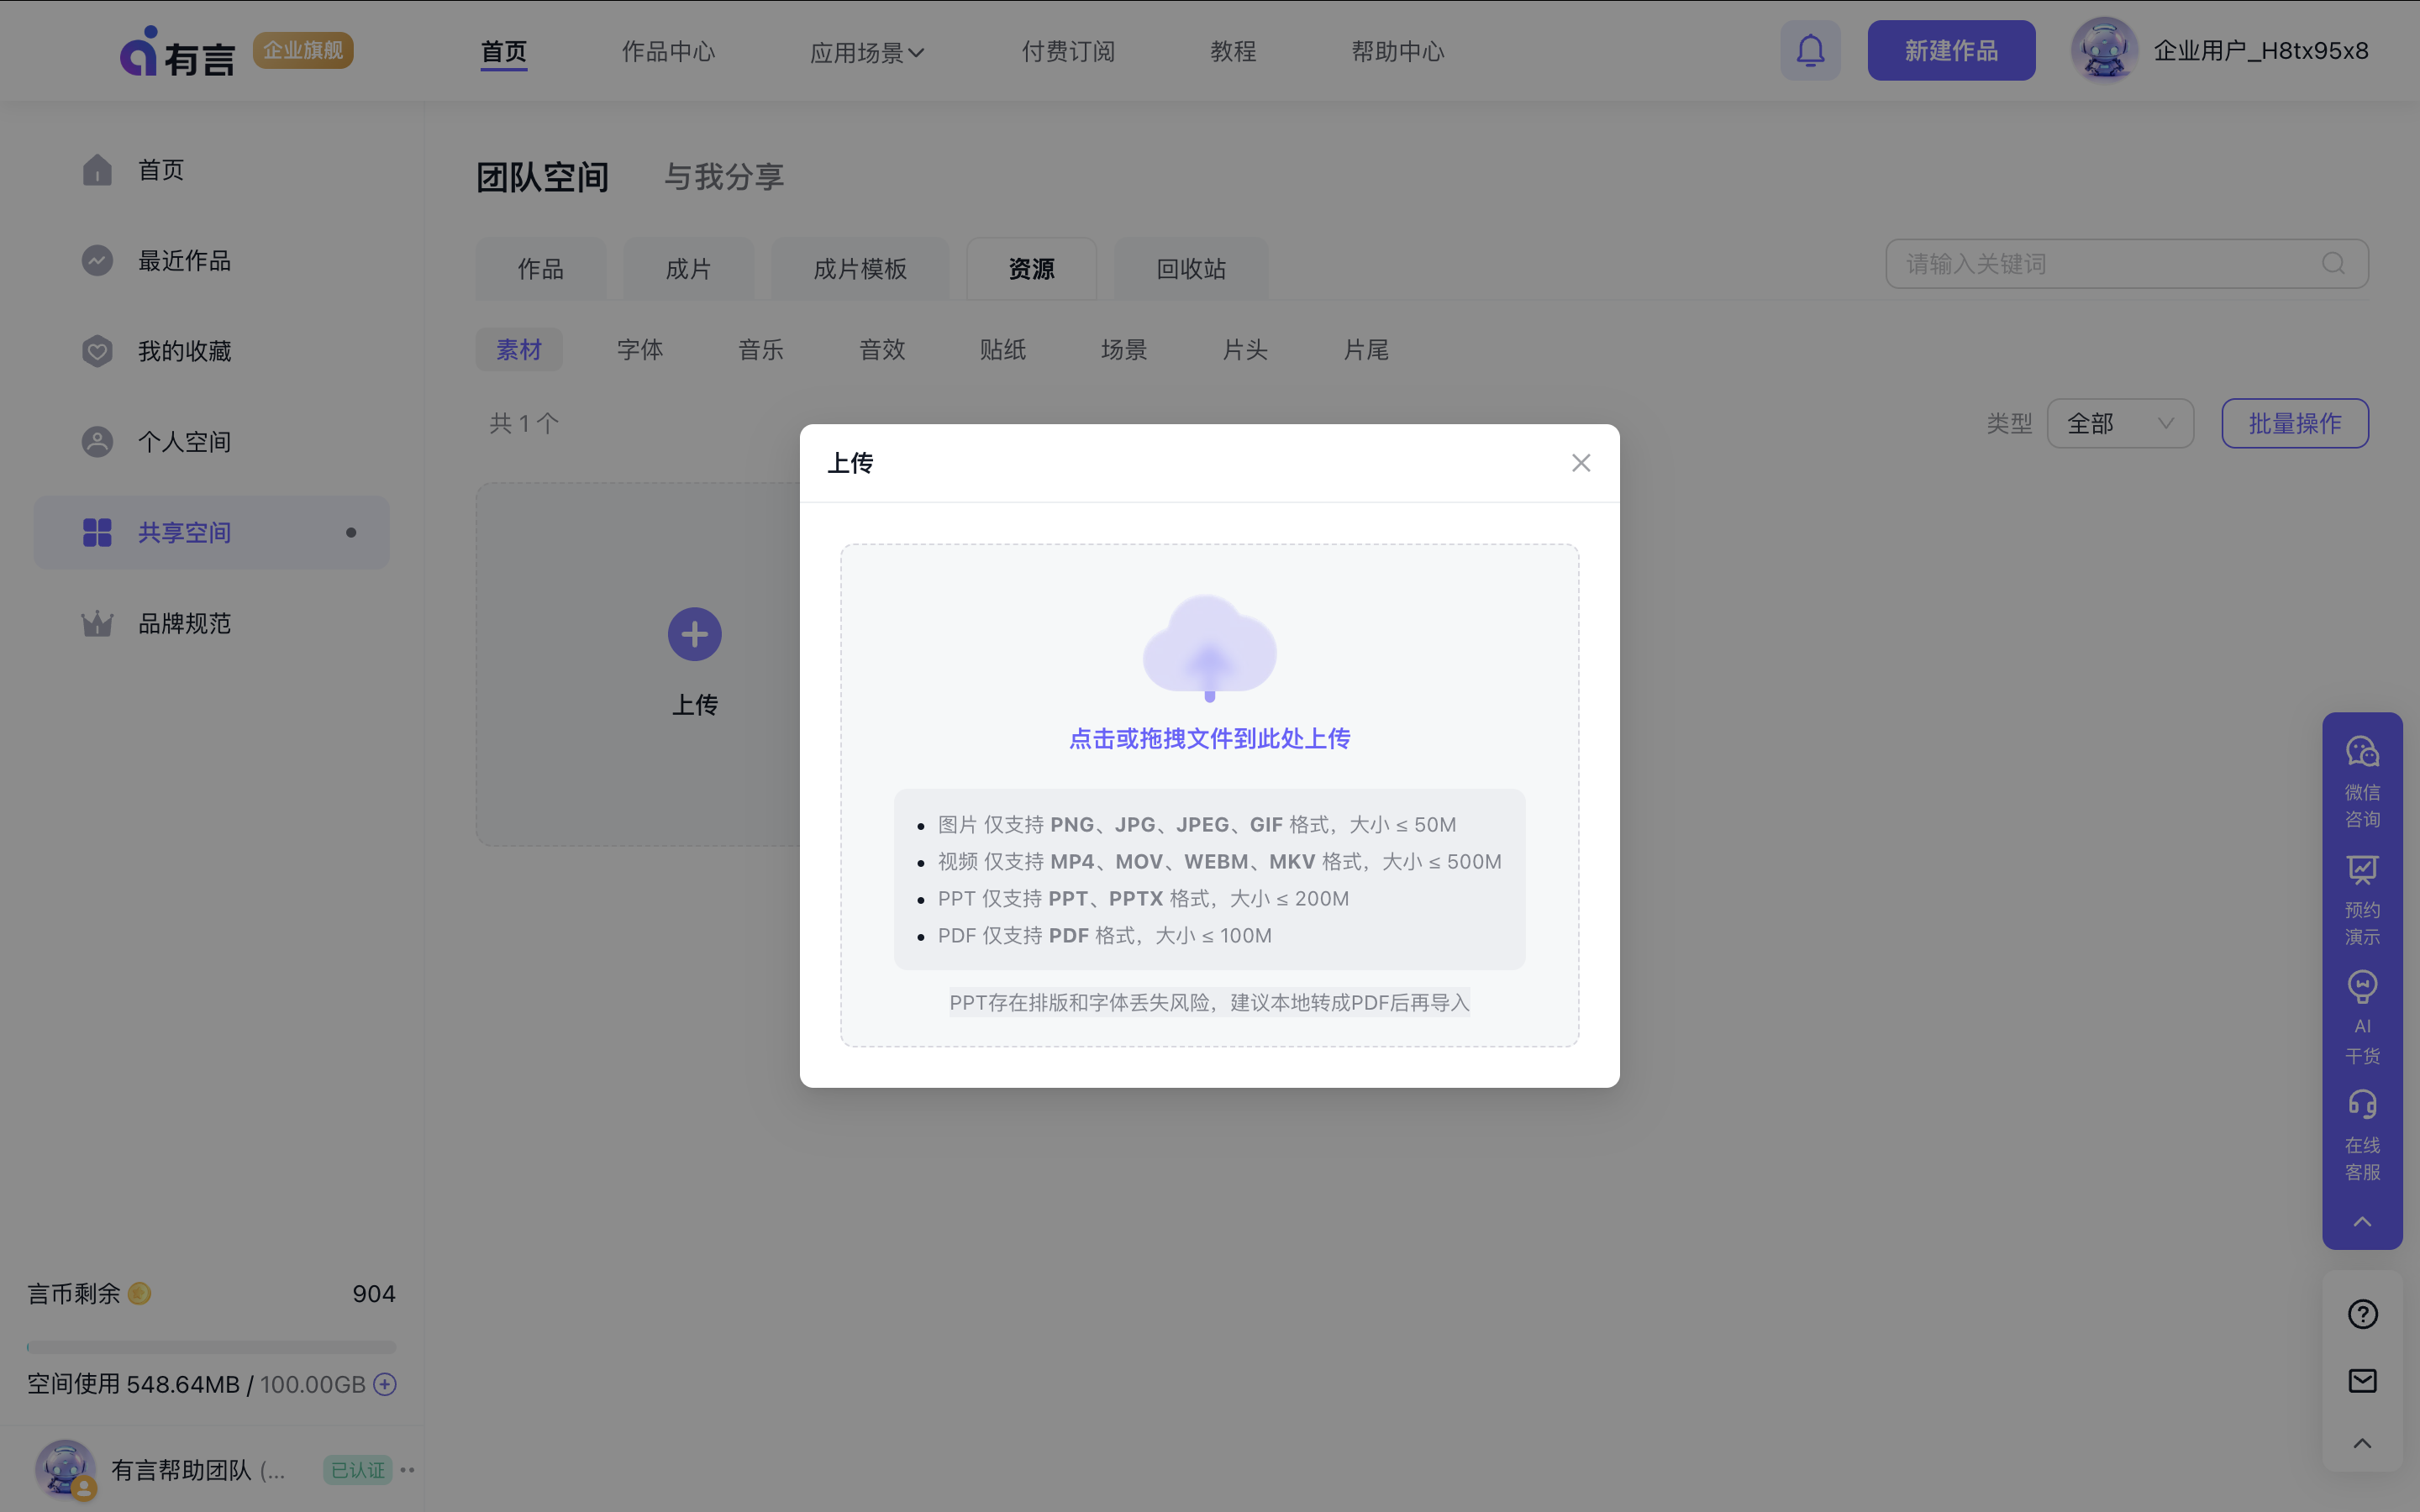Click the cloud upload icon in dialog

(1209, 648)
